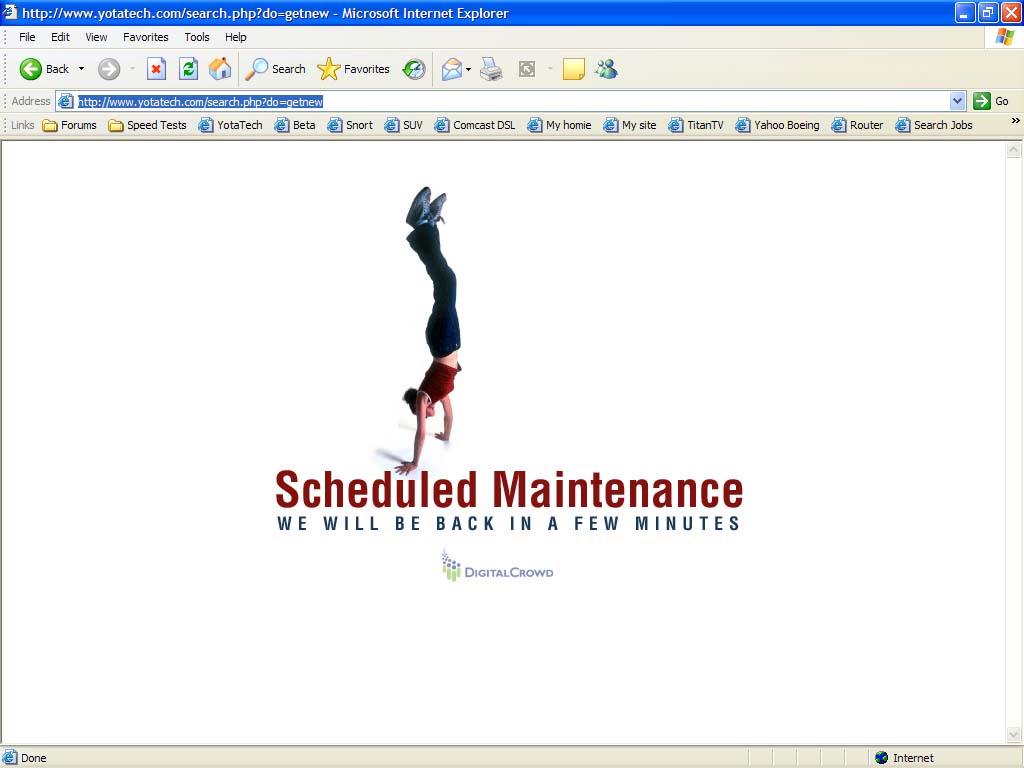Open the Search Jobs link
Viewport: 1024px width, 768px height.
point(934,125)
